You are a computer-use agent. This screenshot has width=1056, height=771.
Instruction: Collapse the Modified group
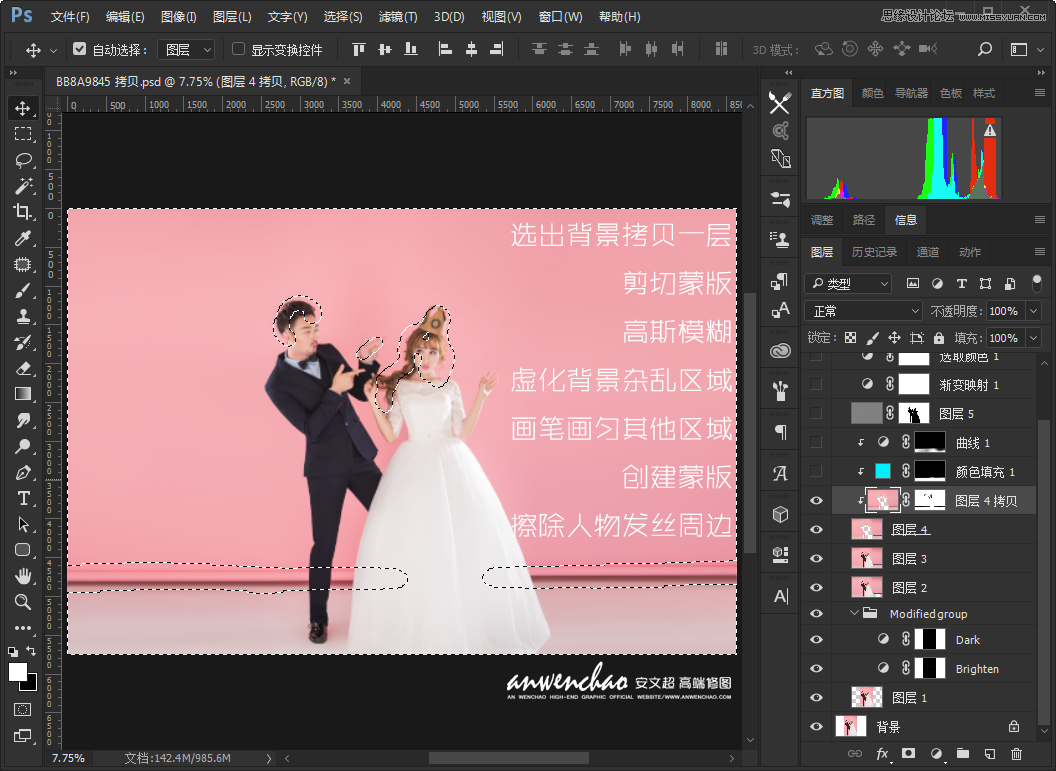[855, 613]
